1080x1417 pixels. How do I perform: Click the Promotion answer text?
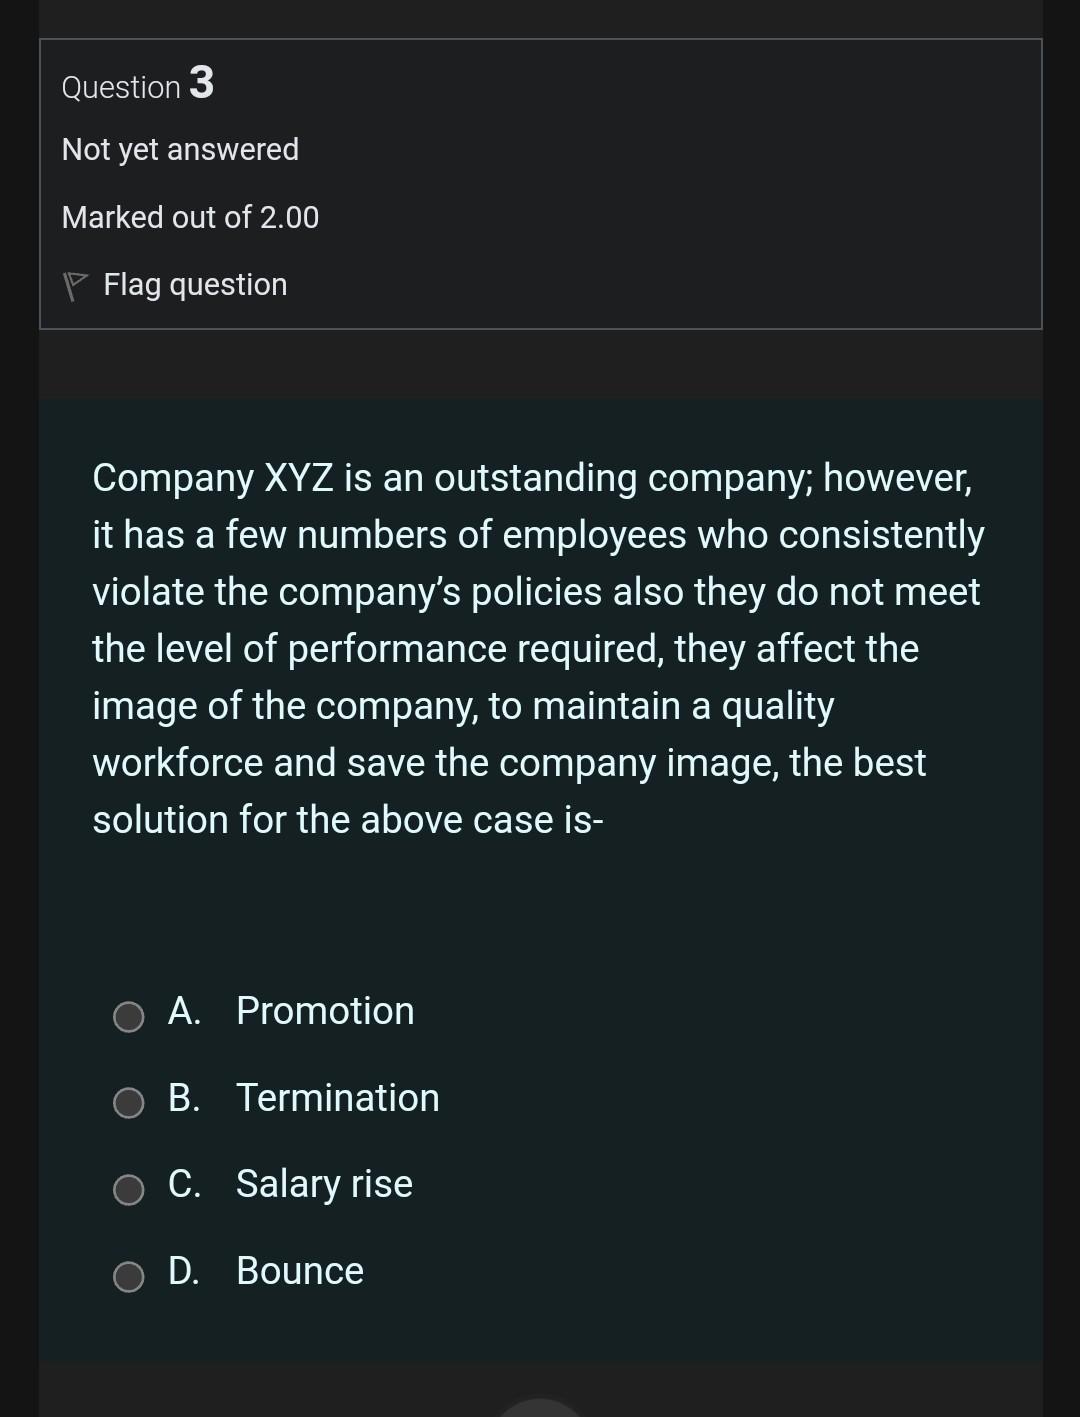[x=323, y=1011]
